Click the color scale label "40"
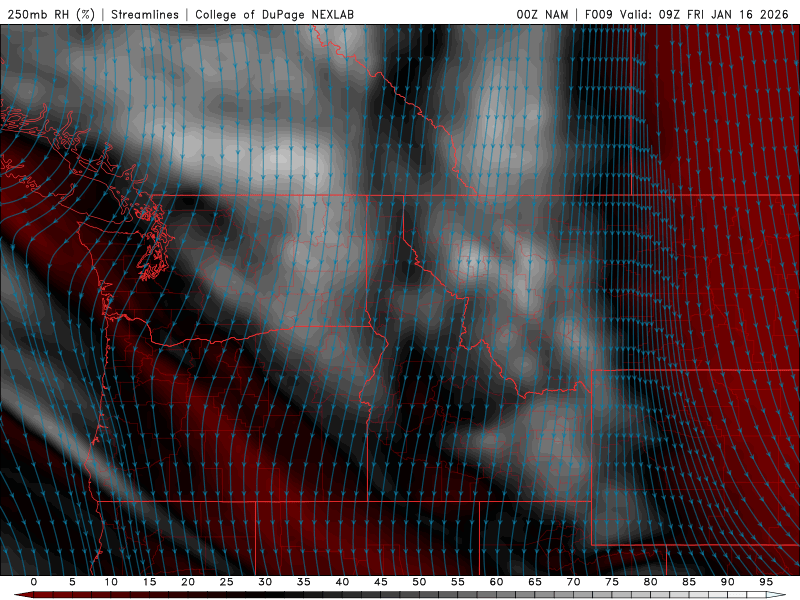This screenshot has height=600, width=800. click(x=342, y=582)
